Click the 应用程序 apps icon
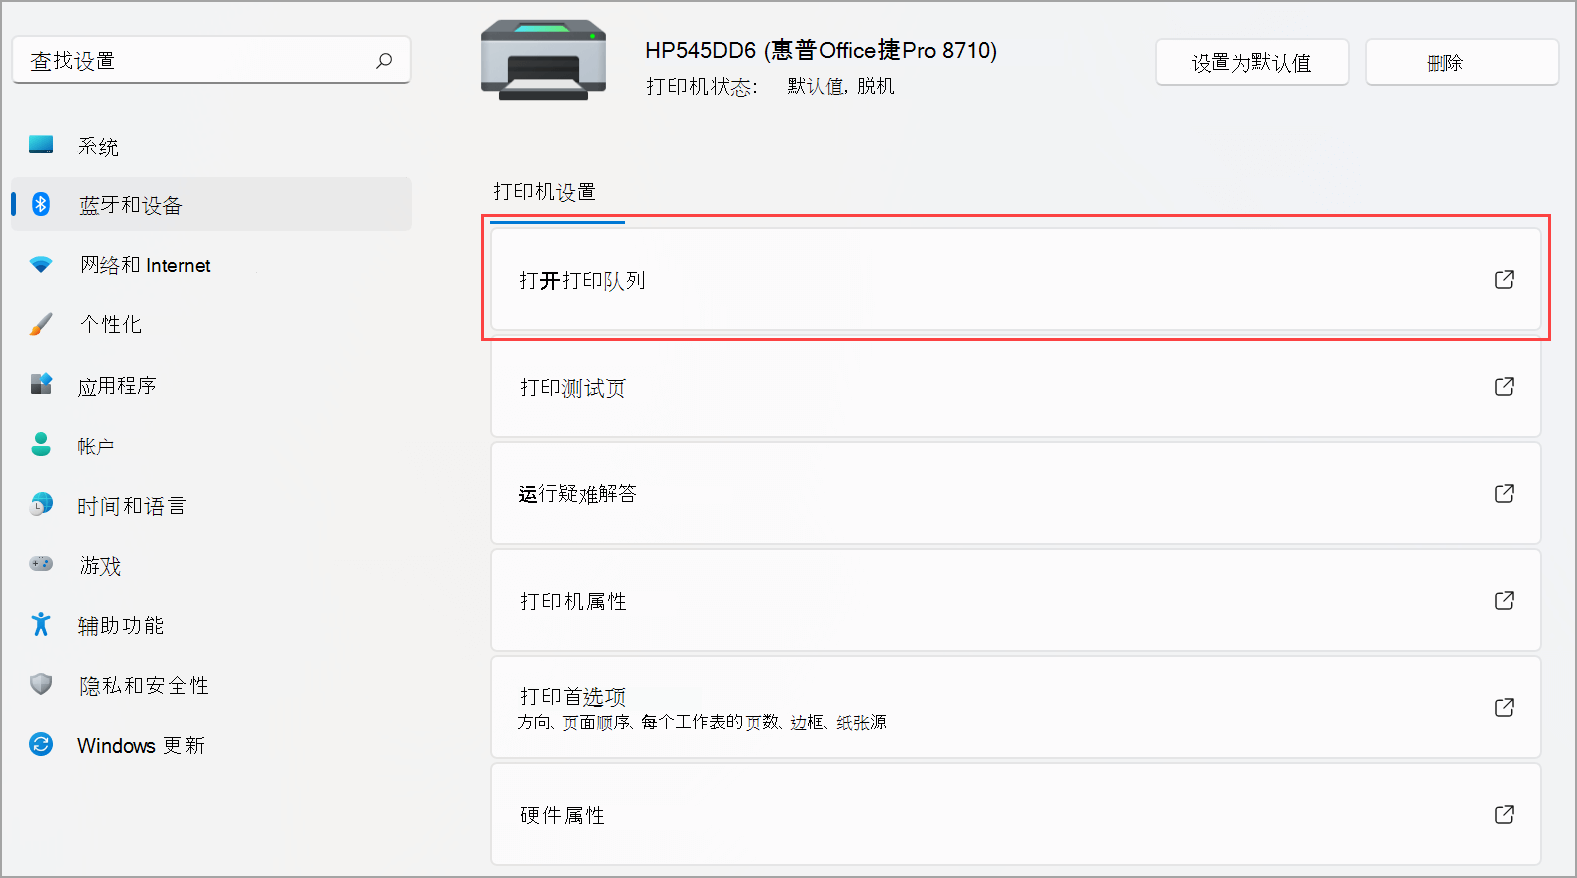Viewport: 1577px width, 878px height. point(41,384)
